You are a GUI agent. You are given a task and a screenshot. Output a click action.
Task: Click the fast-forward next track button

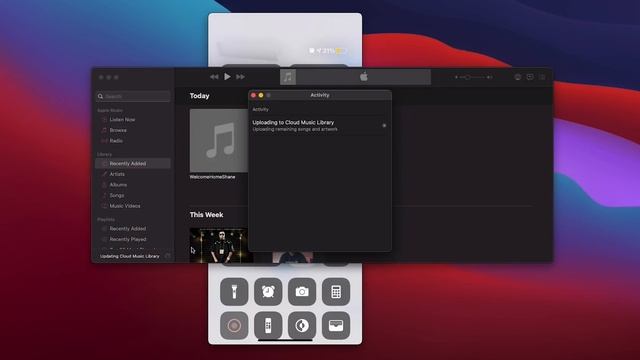(240, 77)
